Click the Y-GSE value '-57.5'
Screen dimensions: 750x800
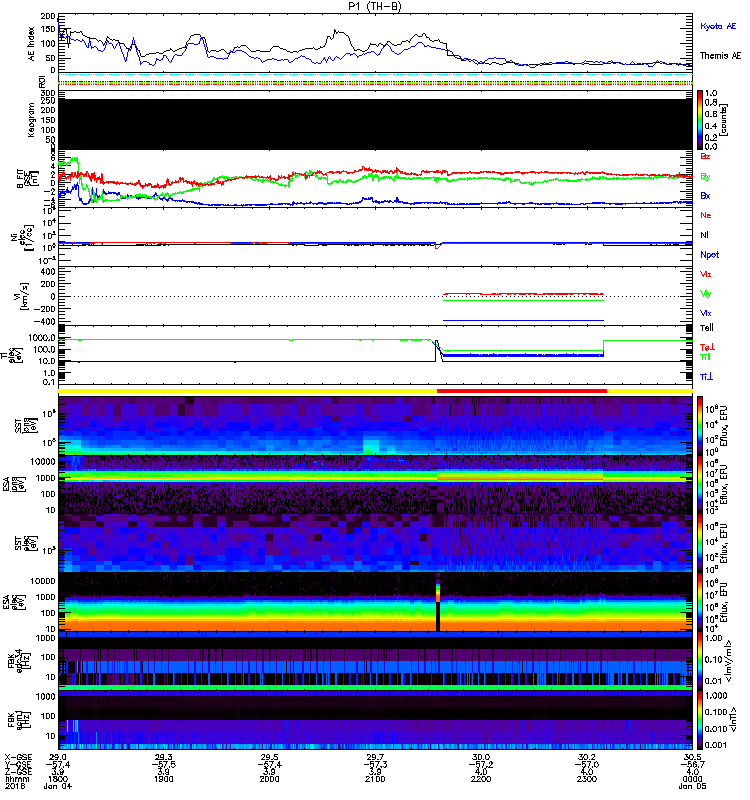point(164,765)
